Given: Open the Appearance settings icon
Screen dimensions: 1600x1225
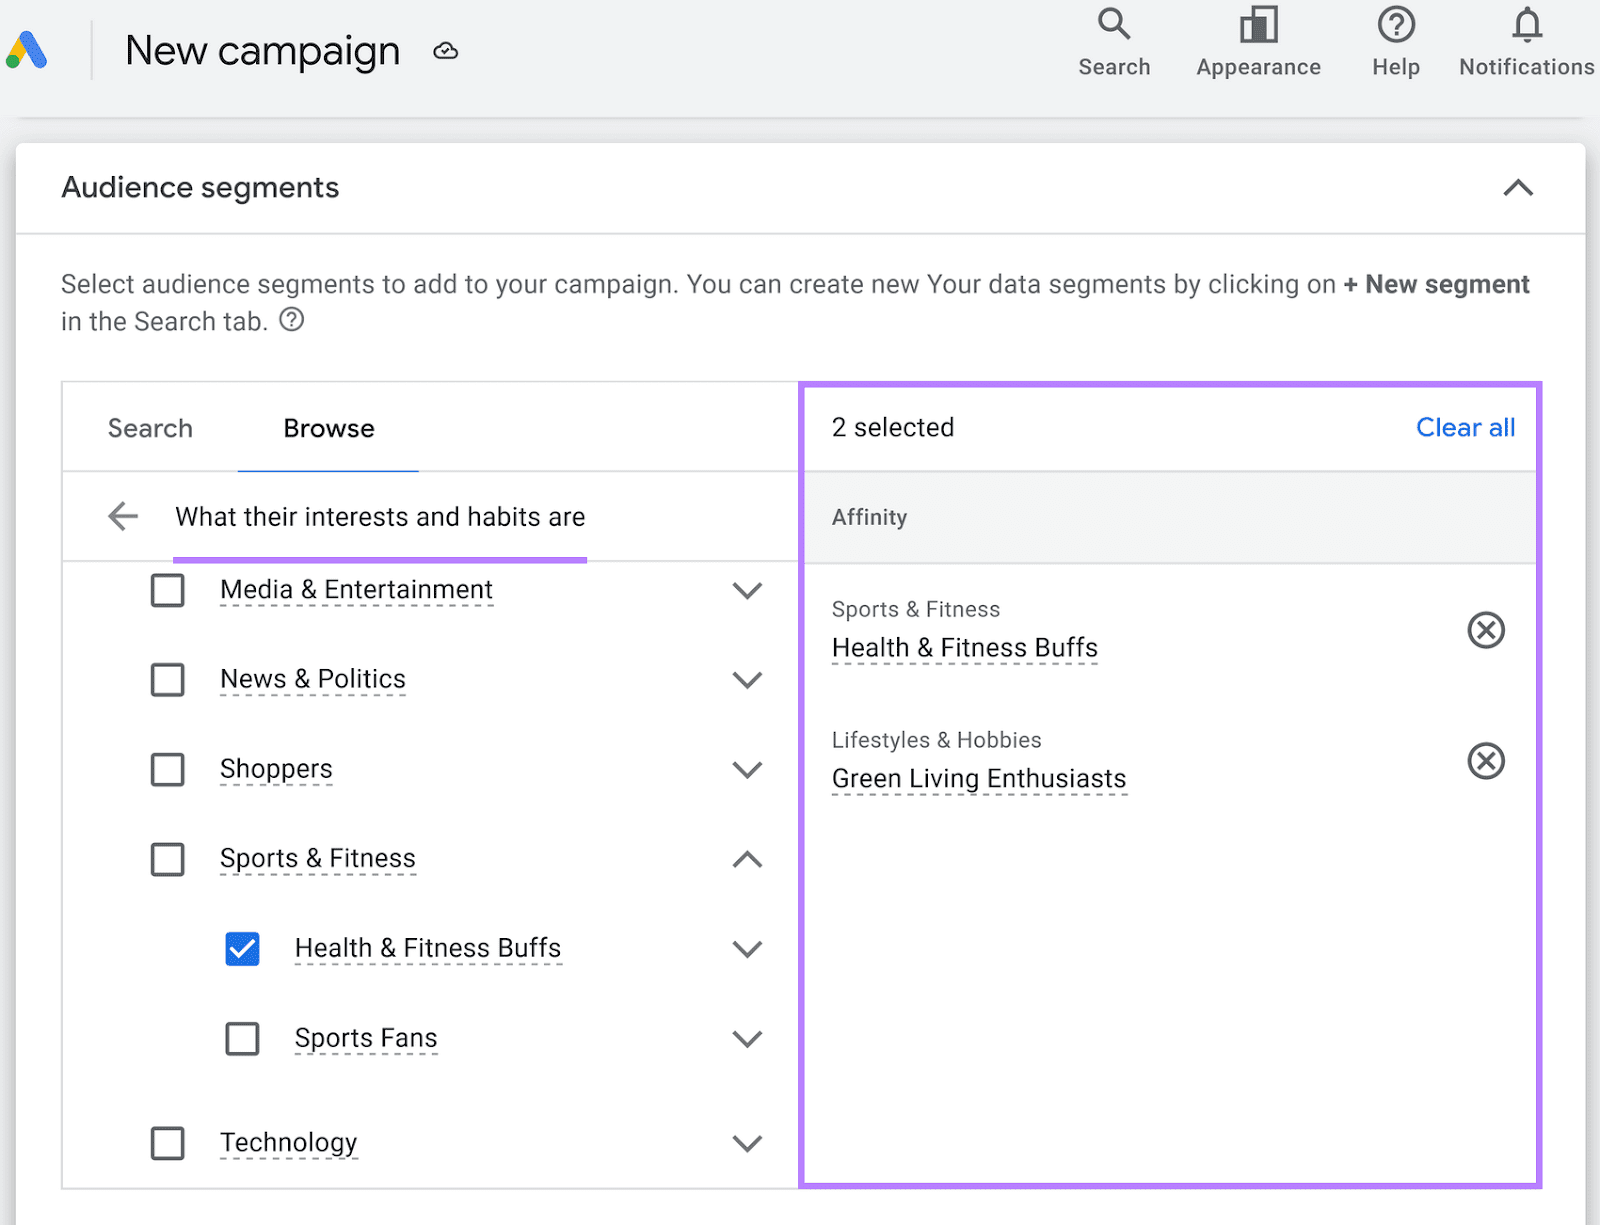Looking at the screenshot, I should (1257, 40).
